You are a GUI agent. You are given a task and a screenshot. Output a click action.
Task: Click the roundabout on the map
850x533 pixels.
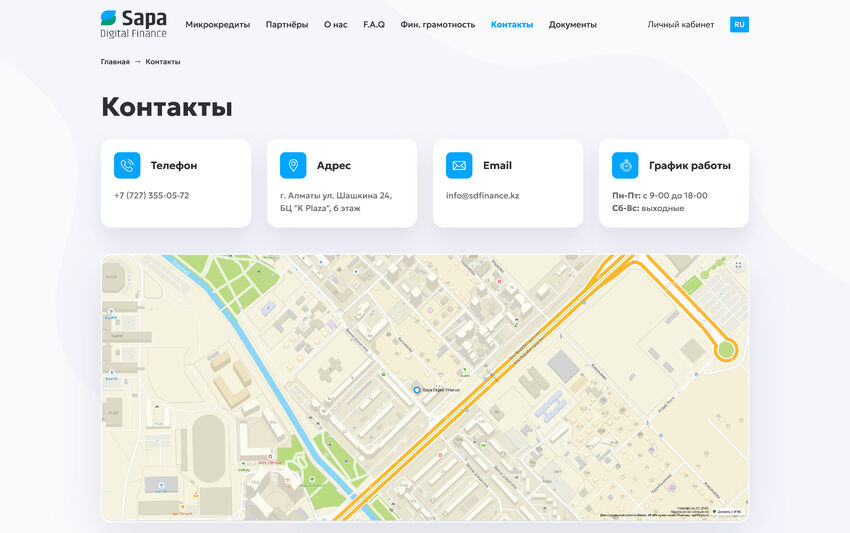726,350
